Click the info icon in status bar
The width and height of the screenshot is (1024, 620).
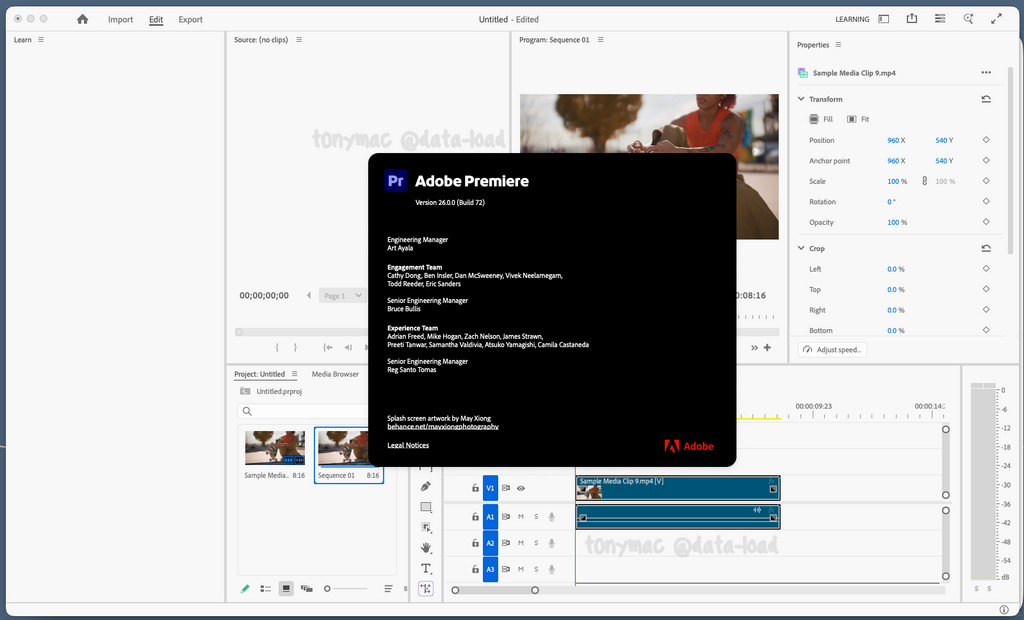pos(1004,610)
